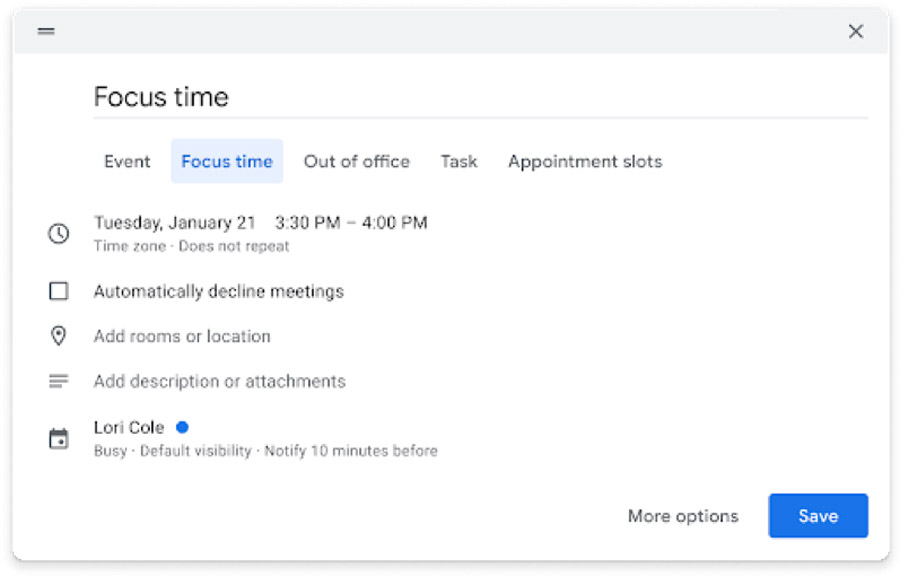Click the clock icon beside the date
The height and width of the screenshot is (576, 900).
click(x=59, y=233)
